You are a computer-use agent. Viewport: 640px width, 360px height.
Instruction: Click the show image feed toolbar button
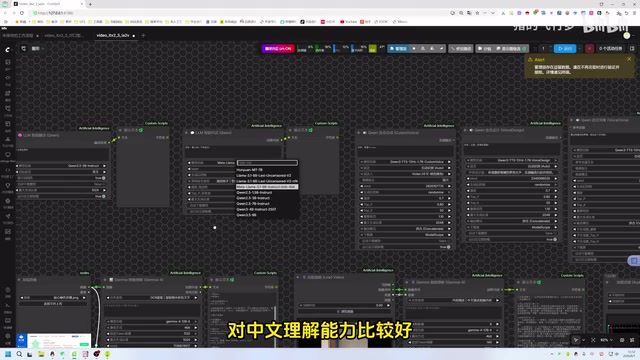(512, 49)
